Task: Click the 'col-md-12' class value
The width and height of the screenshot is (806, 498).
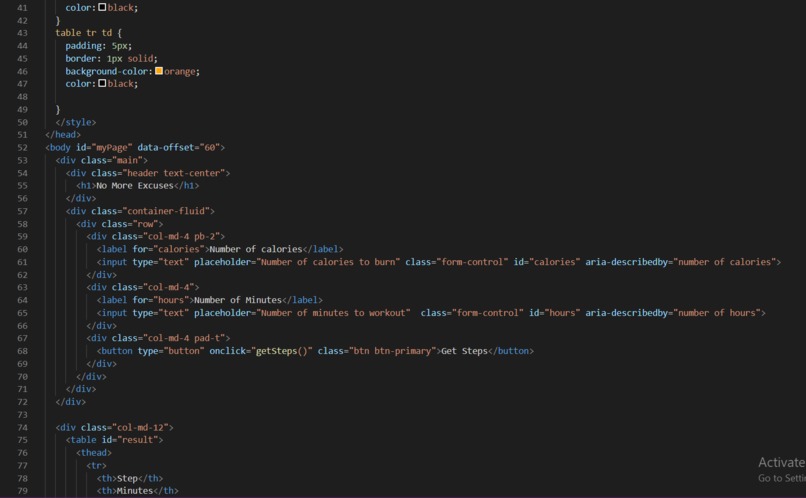Action: 140,428
